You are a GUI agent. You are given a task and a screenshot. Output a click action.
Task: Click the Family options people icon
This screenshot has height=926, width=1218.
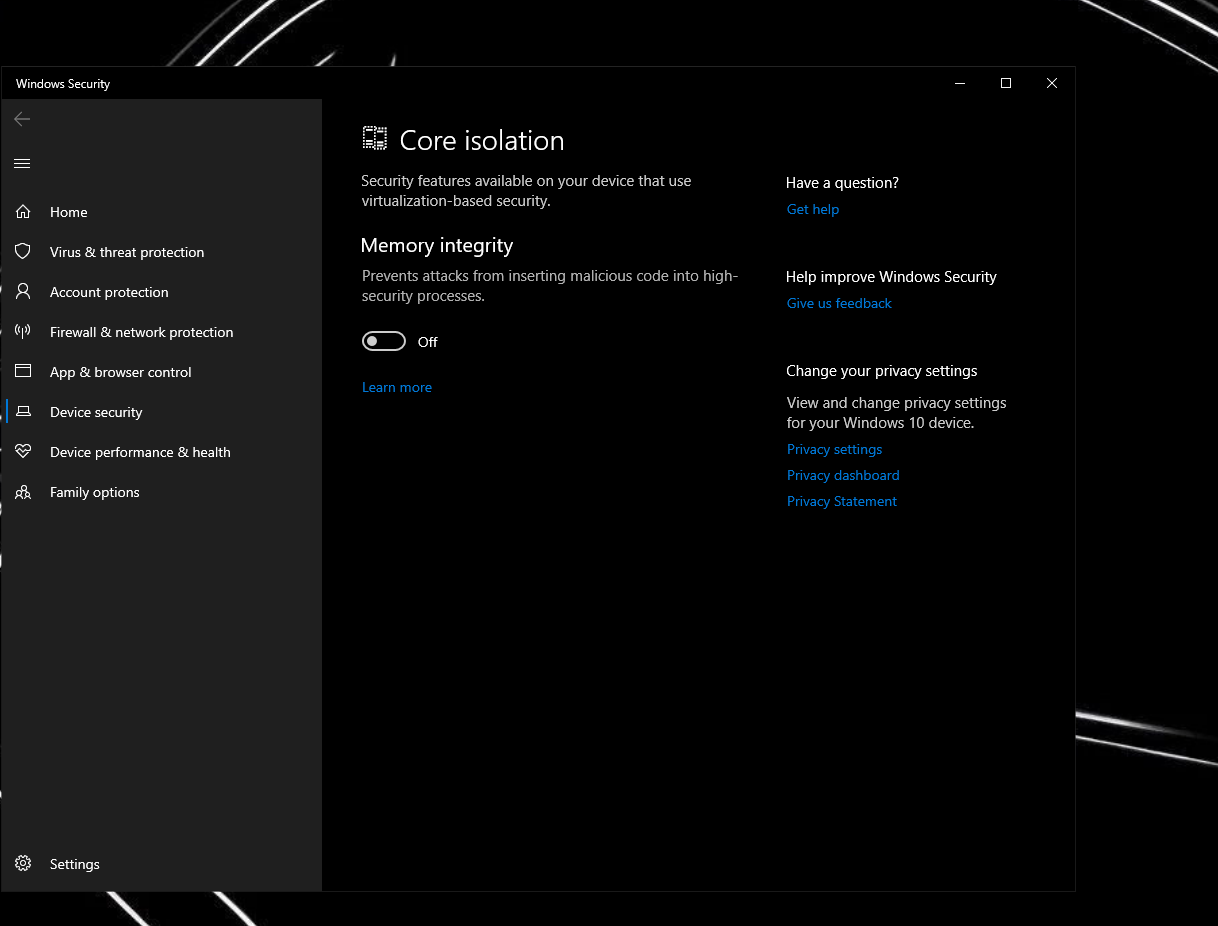(23, 492)
